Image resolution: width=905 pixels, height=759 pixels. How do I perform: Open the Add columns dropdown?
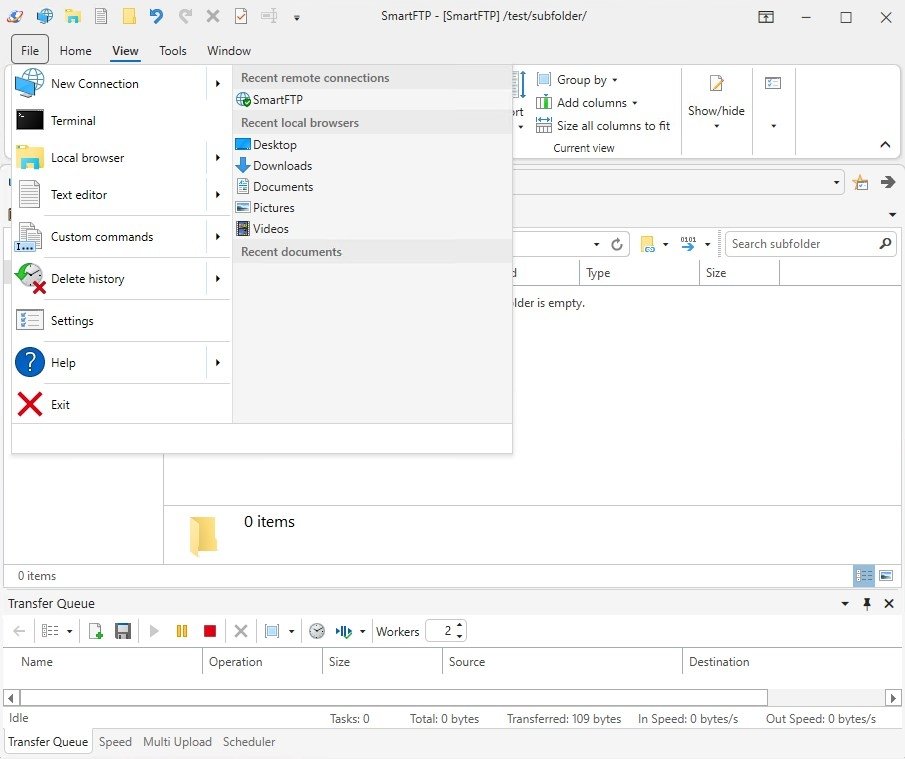pos(586,103)
